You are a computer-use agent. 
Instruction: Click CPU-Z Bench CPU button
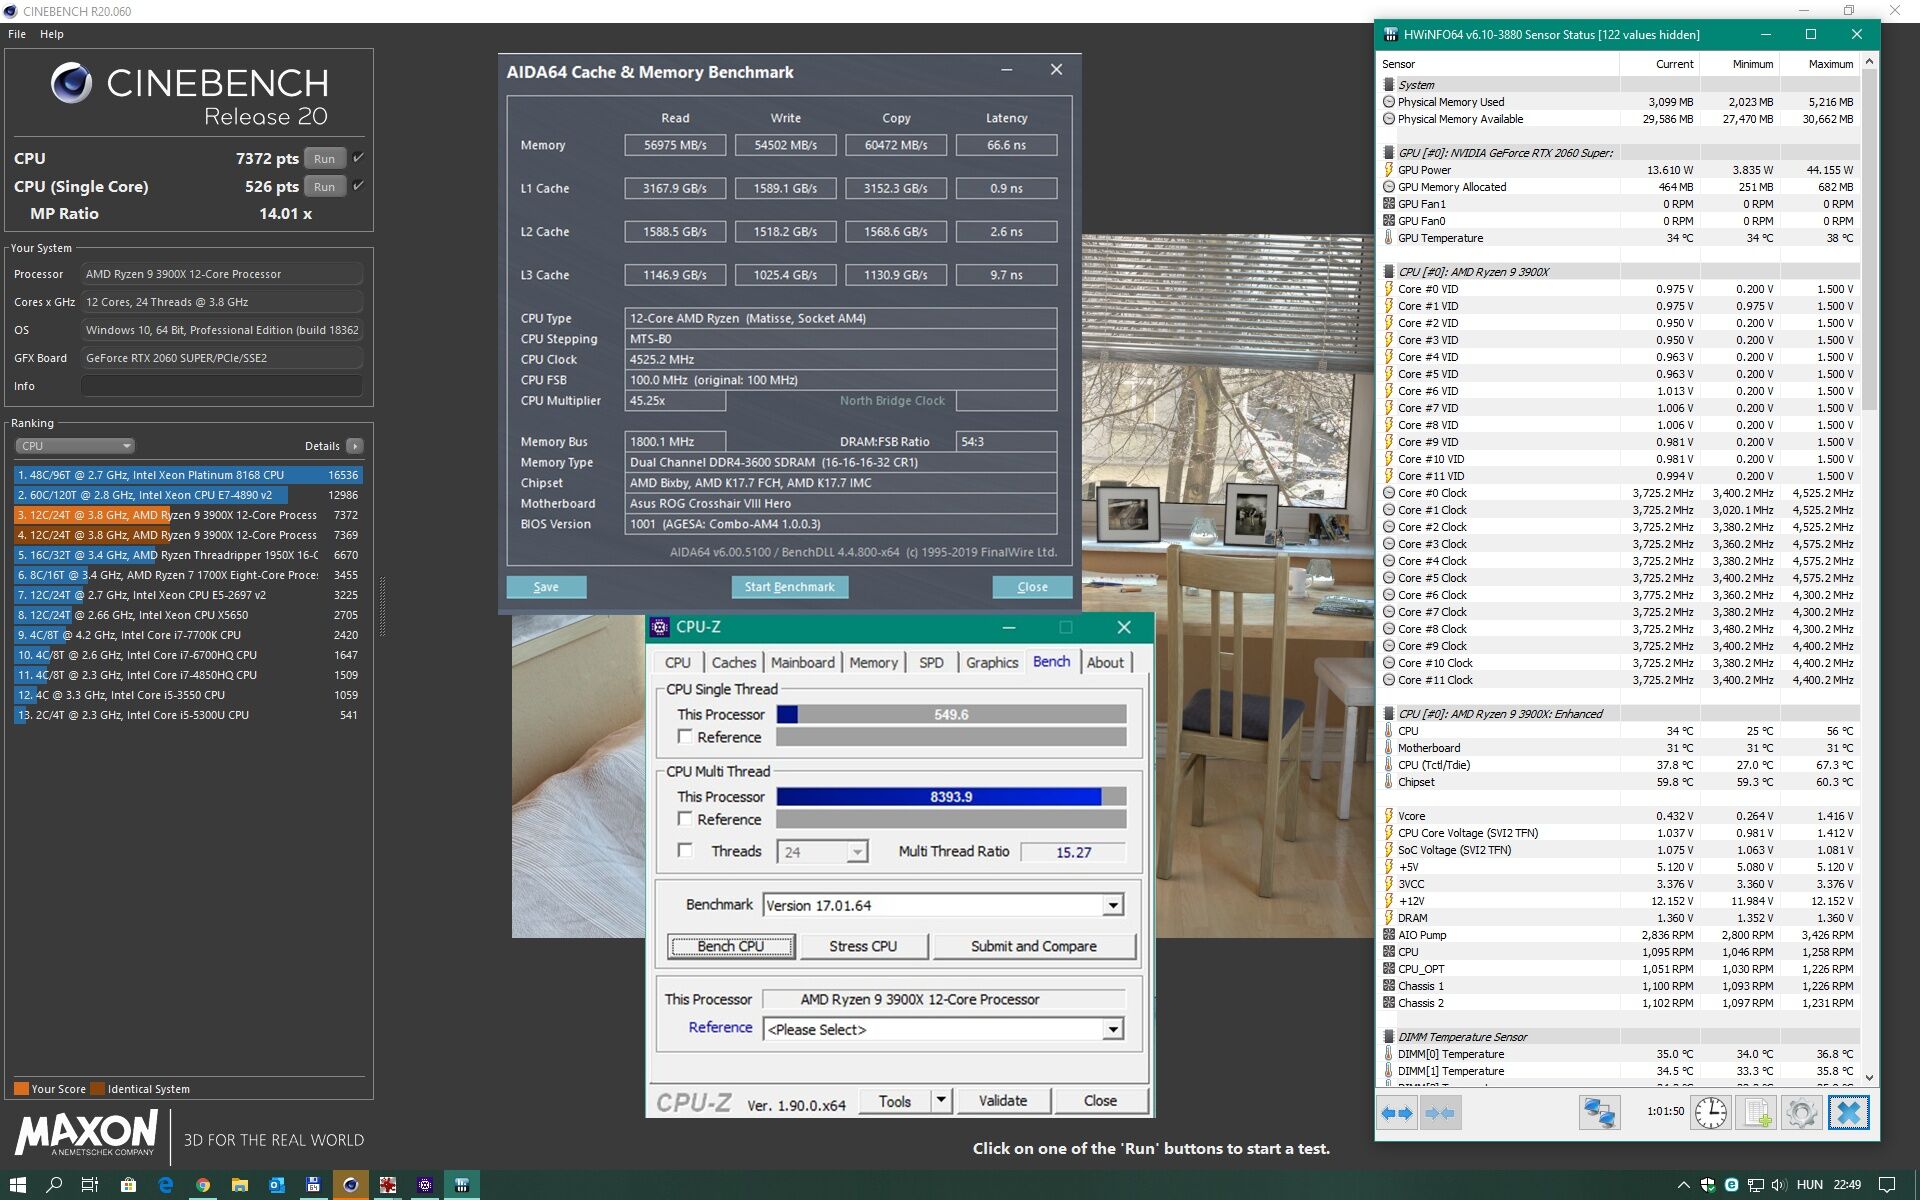[x=731, y=946]
